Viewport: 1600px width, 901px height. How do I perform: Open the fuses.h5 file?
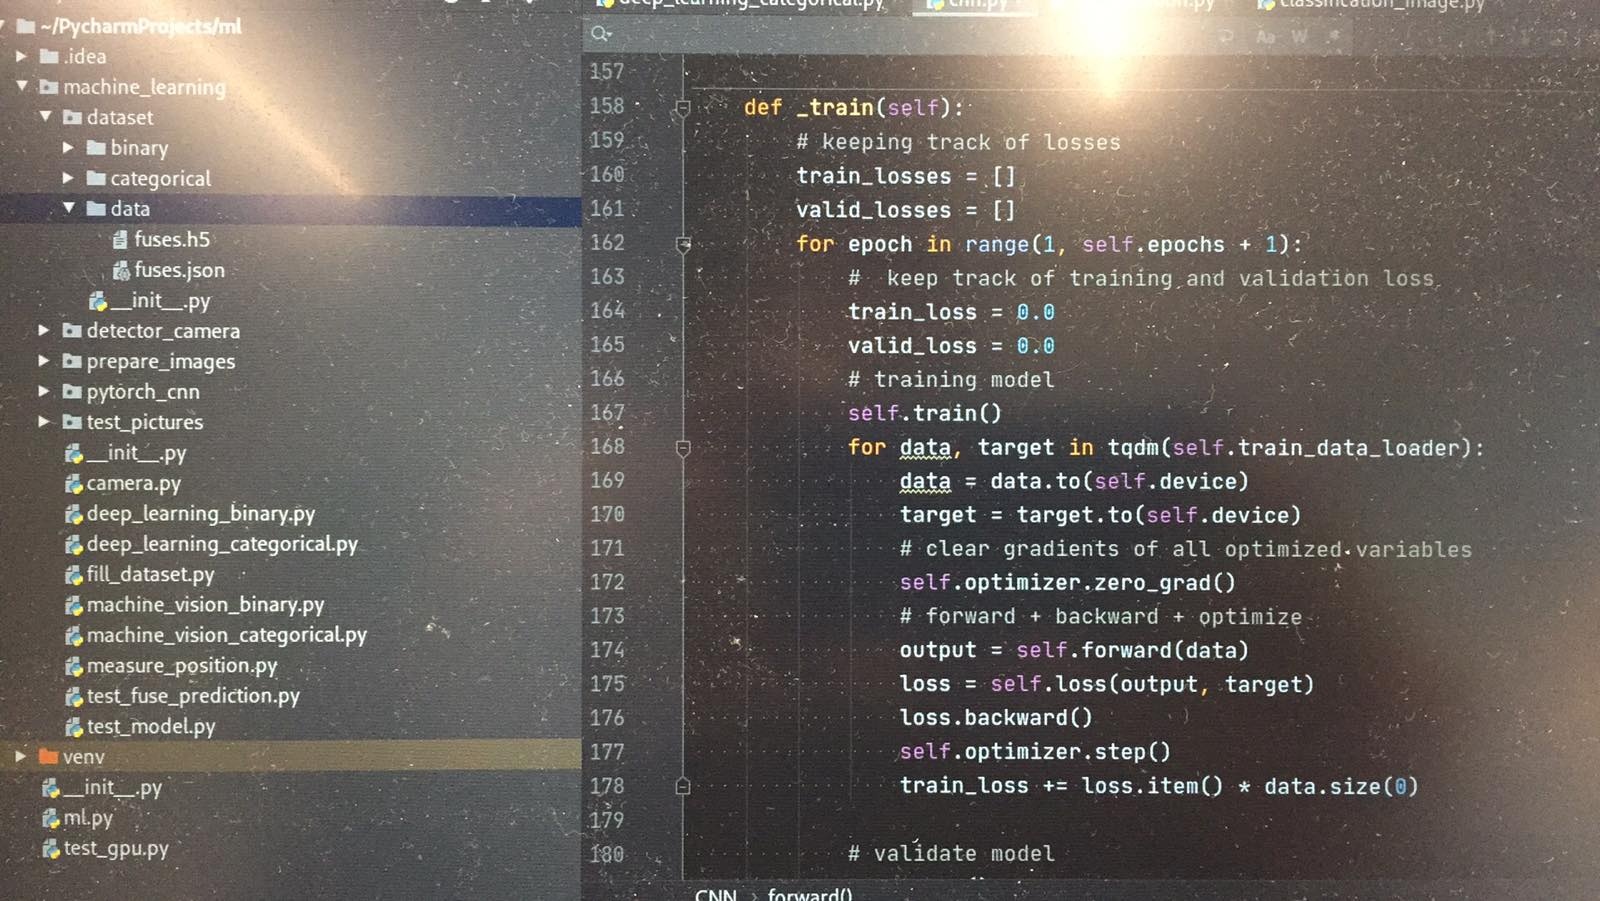coord(171,240)
